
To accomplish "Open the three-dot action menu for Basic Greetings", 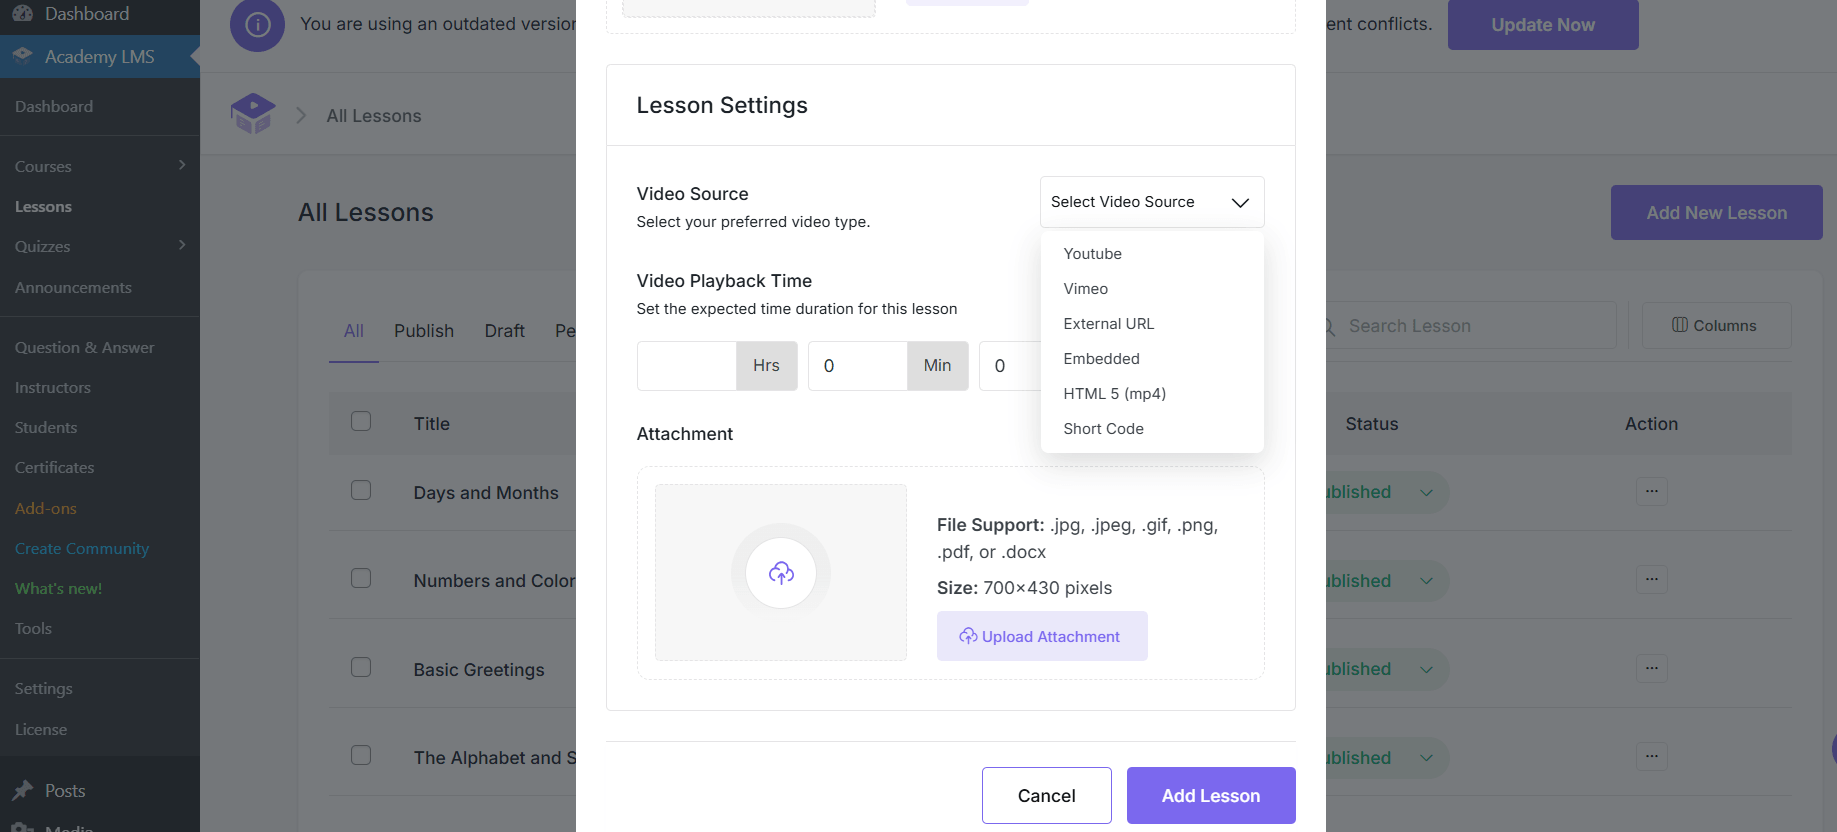I will point(1652,668).
